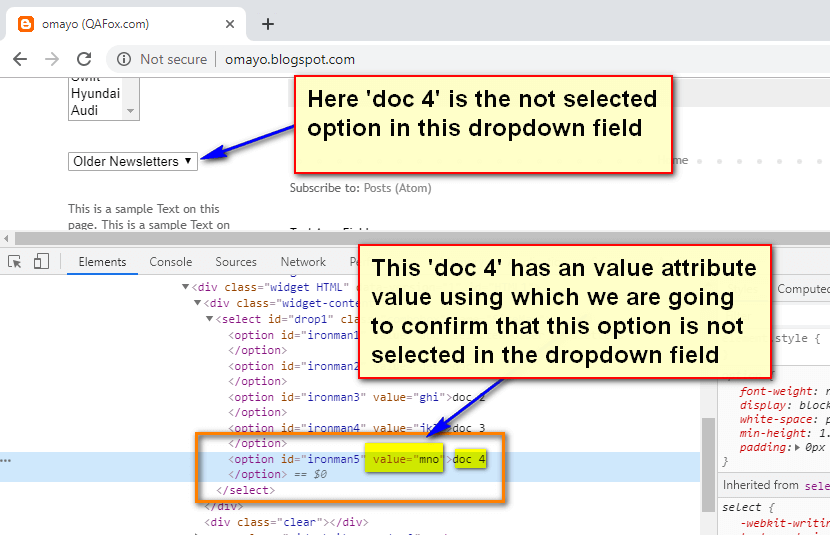Switch to the Console tab
This screenshot has width=830, height=535.
(x=170, y=262)
